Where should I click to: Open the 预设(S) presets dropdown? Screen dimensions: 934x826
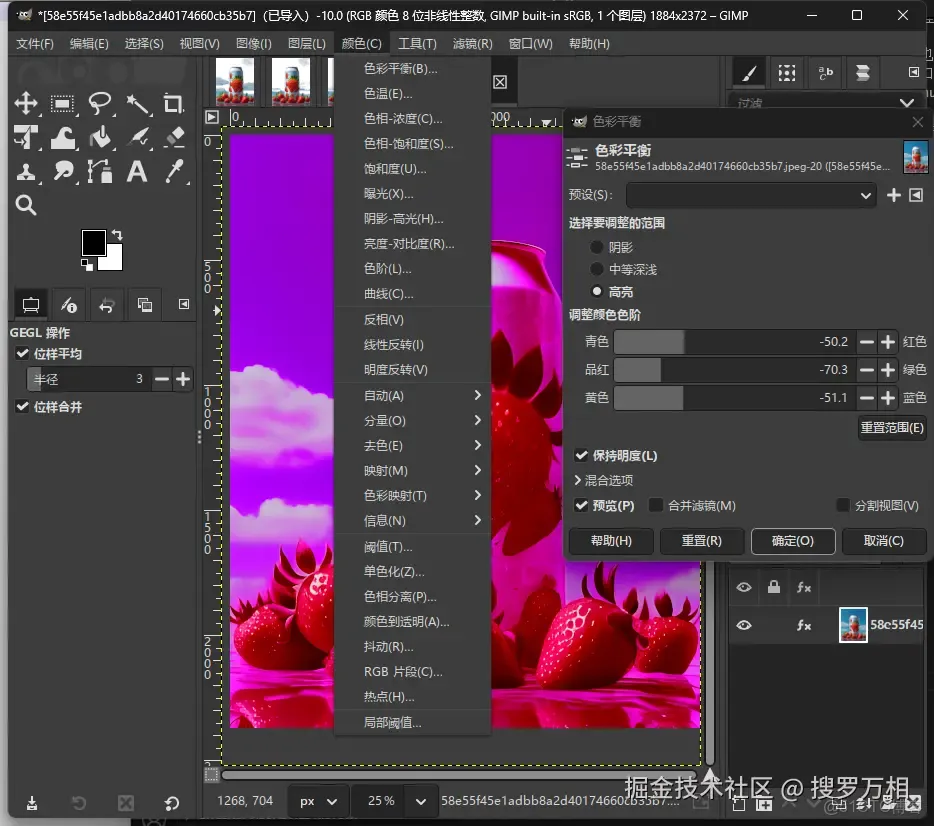pyautogui.click(x=751, y=196)
